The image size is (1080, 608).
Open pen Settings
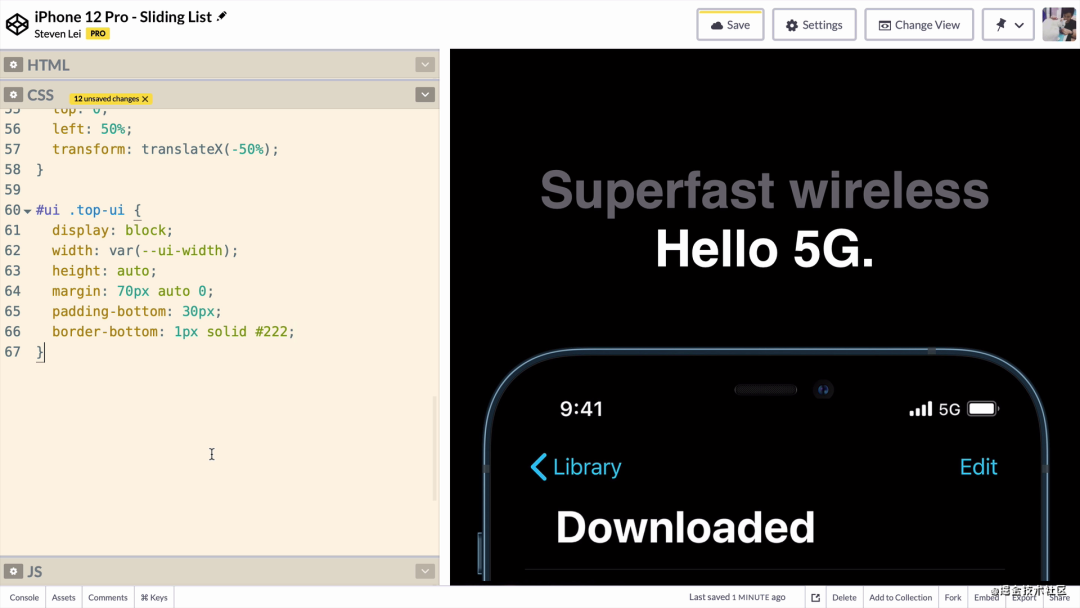pyautogui.click(x=814, y=25)
